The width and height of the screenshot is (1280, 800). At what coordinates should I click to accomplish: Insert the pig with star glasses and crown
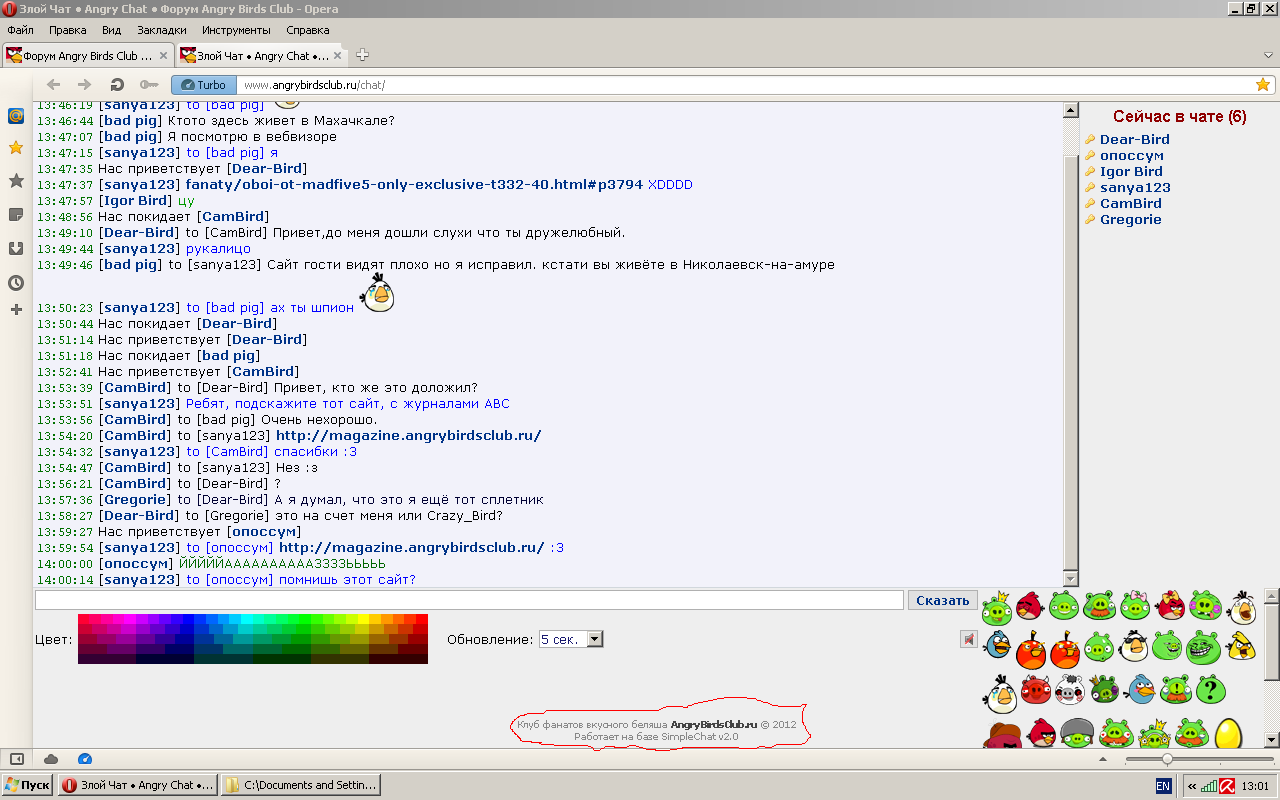point(1155,735)
